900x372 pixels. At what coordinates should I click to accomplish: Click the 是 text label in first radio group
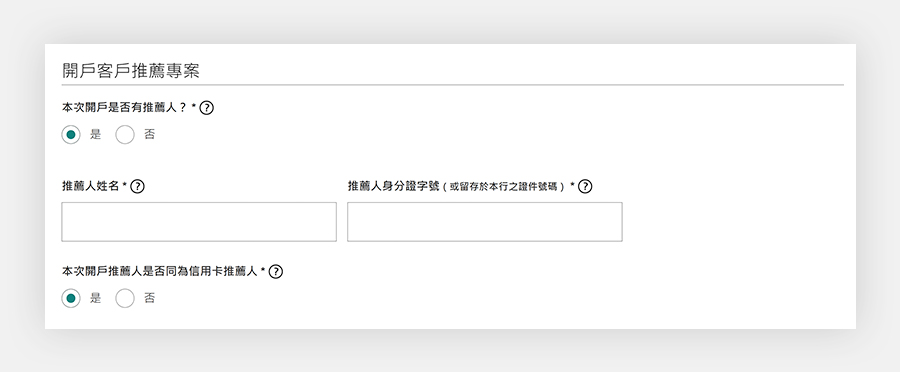(95, 135)
